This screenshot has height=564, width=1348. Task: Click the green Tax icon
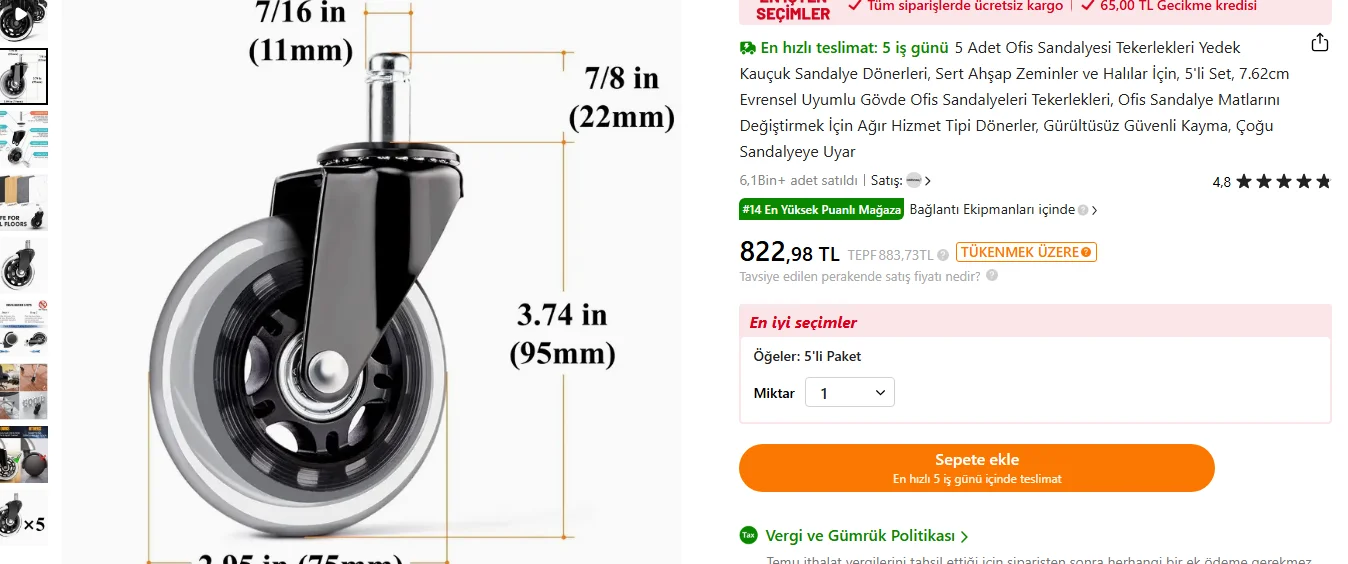coord(749,535)
